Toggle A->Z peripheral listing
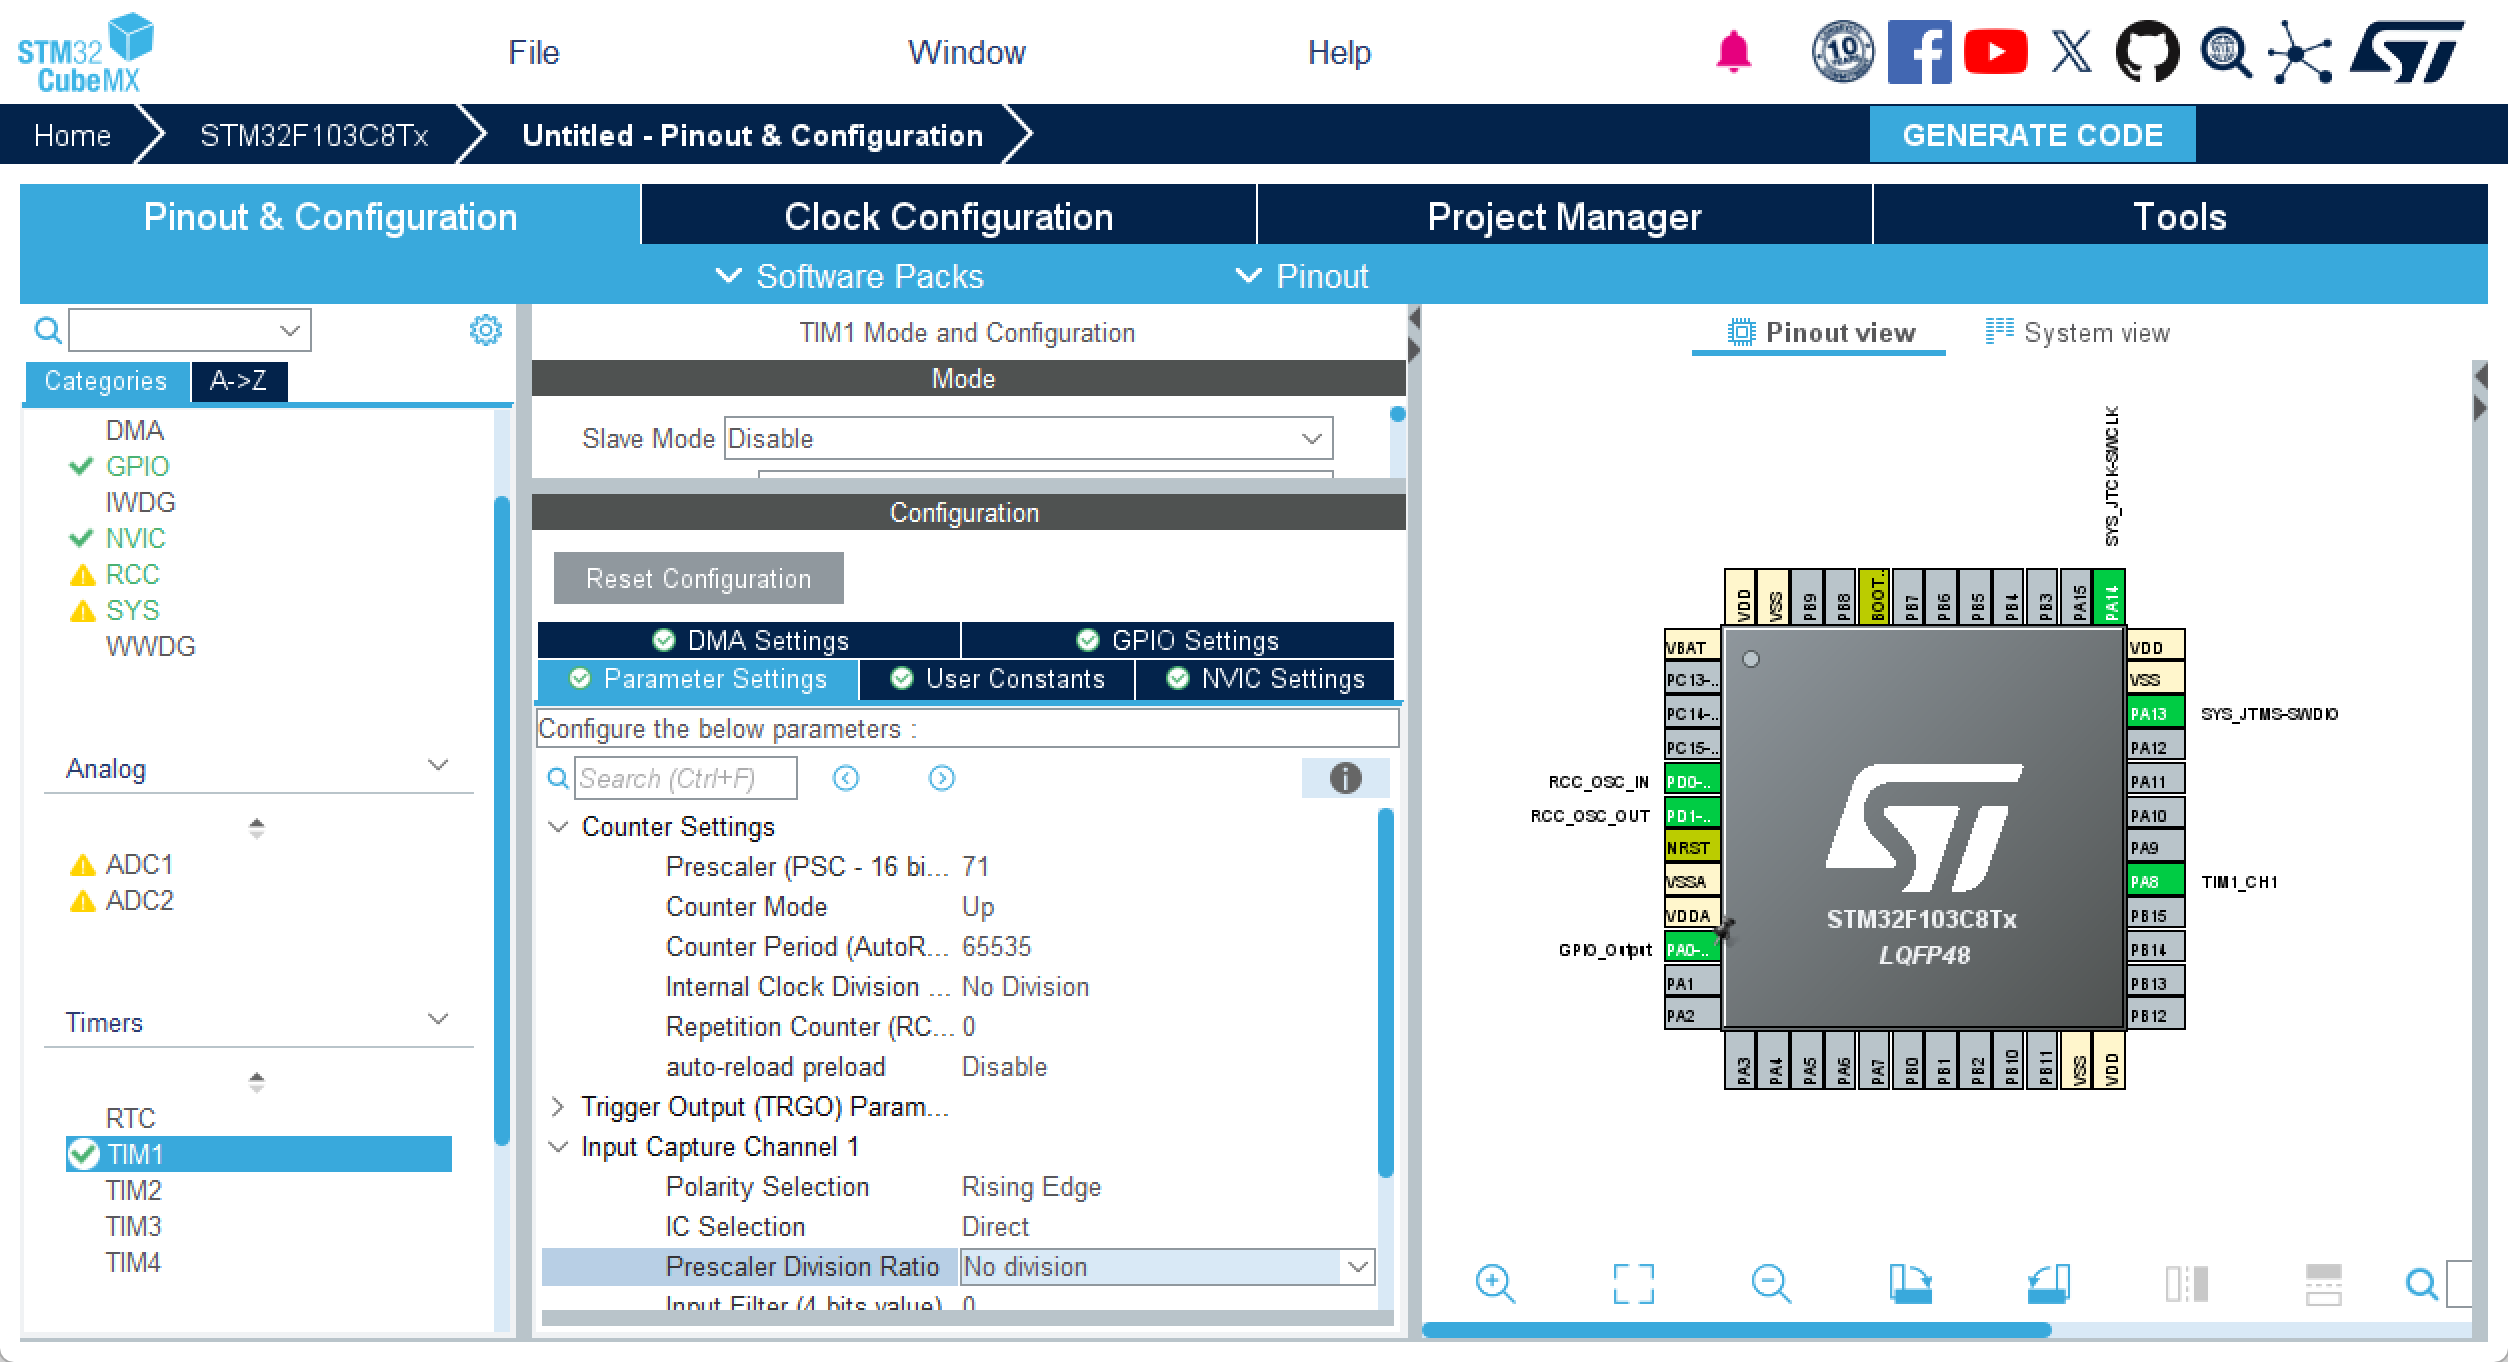This screenshot has width=2508, height=1362. [x=239, y=381]
